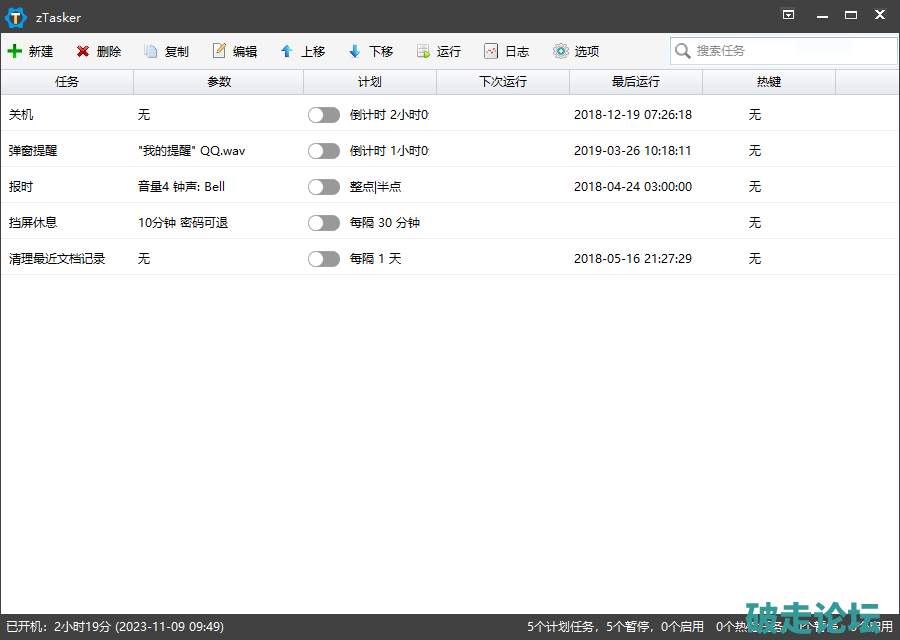900x640 pixels.
Task: Sort by the 最后运行 column header
Action: (636, 82)
